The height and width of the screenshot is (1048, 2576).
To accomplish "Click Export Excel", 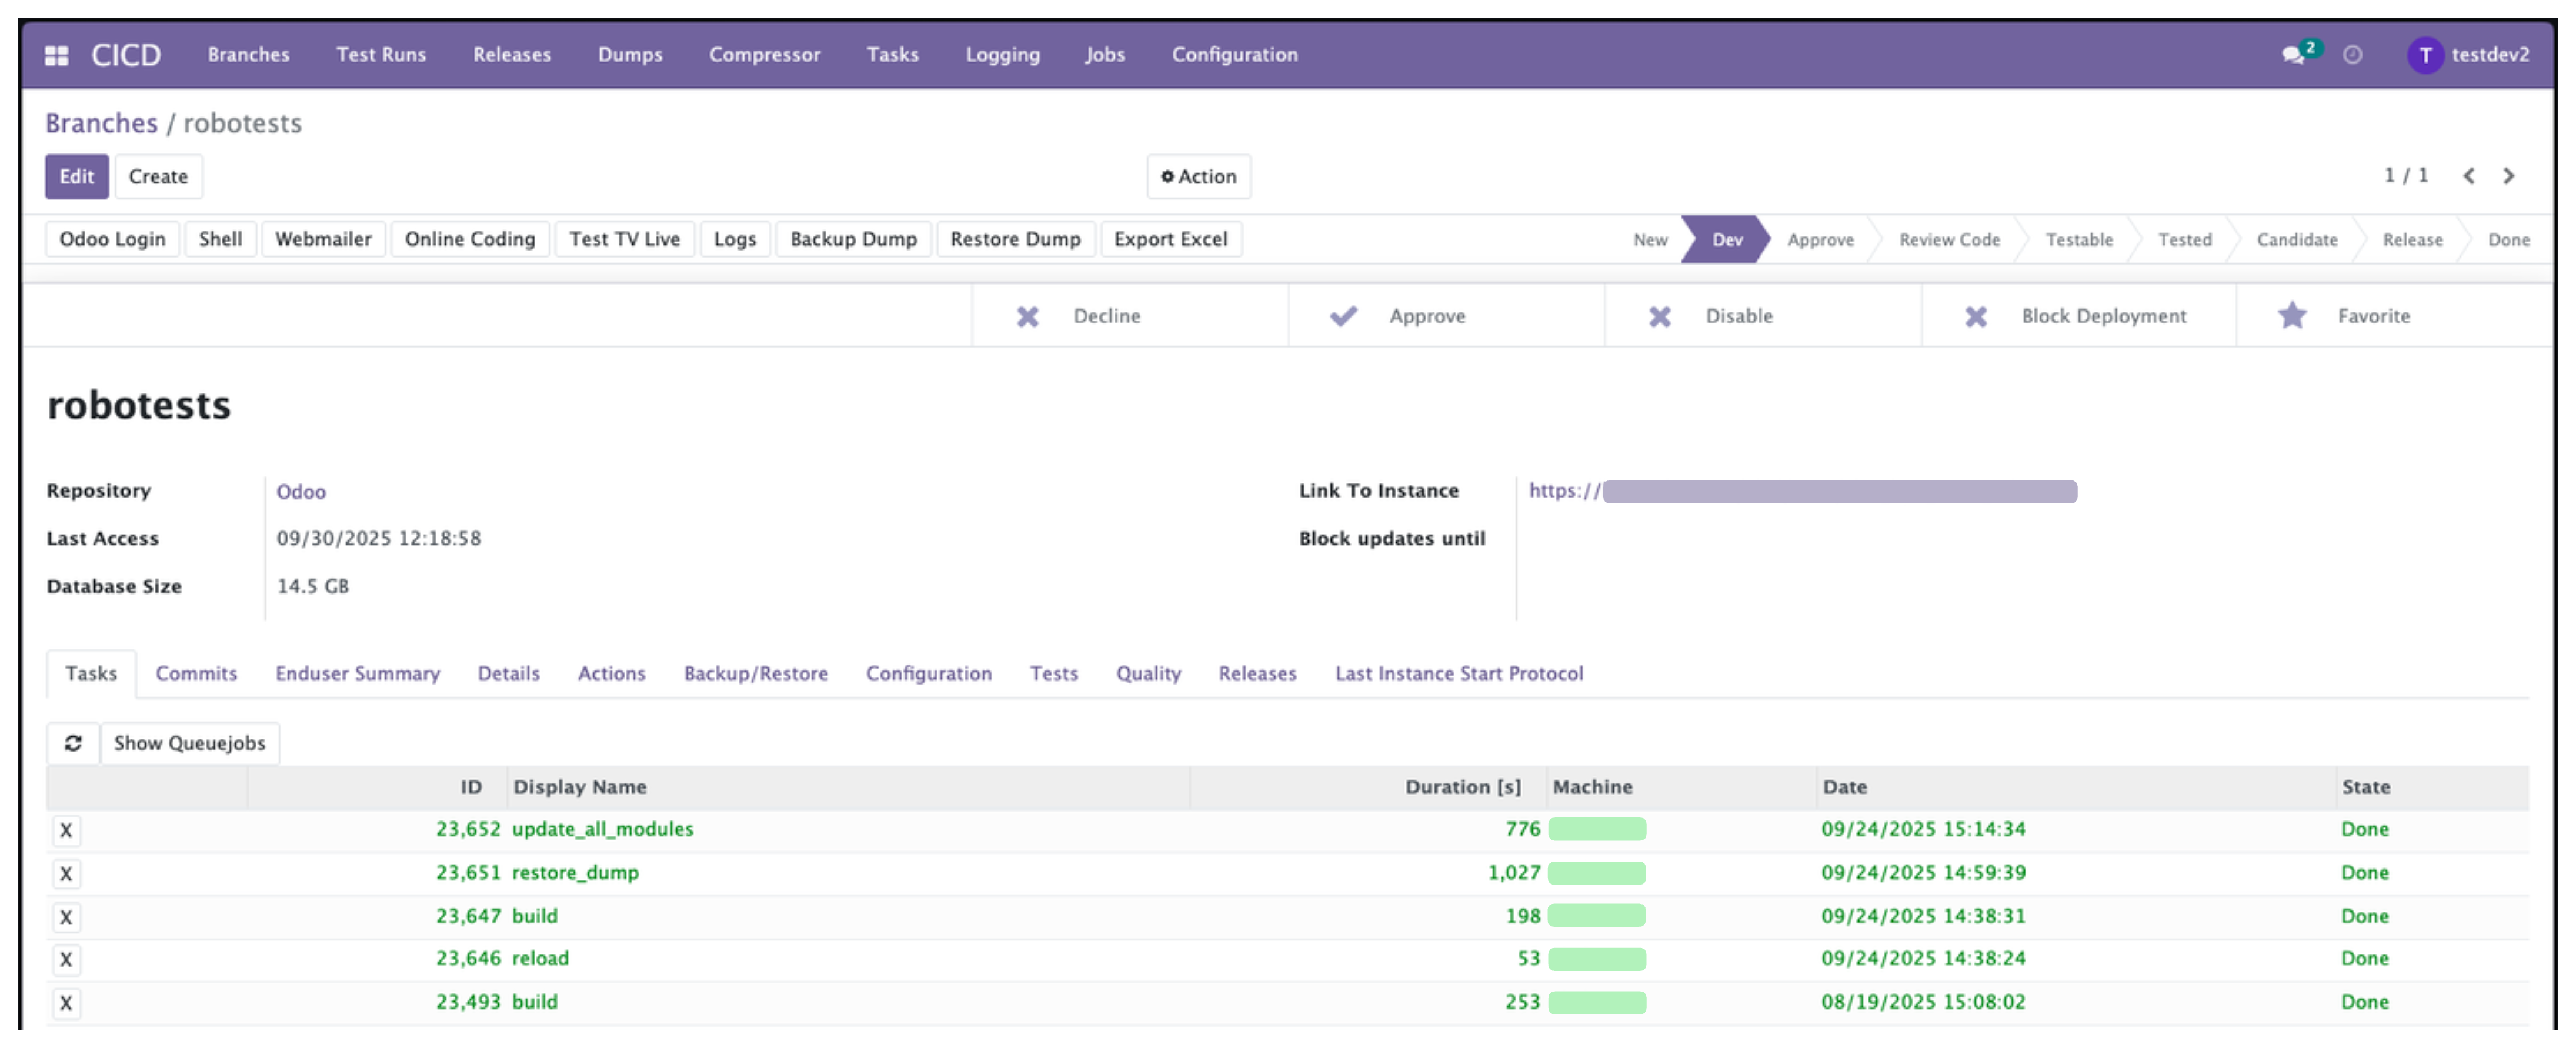I will point(1171,240).
